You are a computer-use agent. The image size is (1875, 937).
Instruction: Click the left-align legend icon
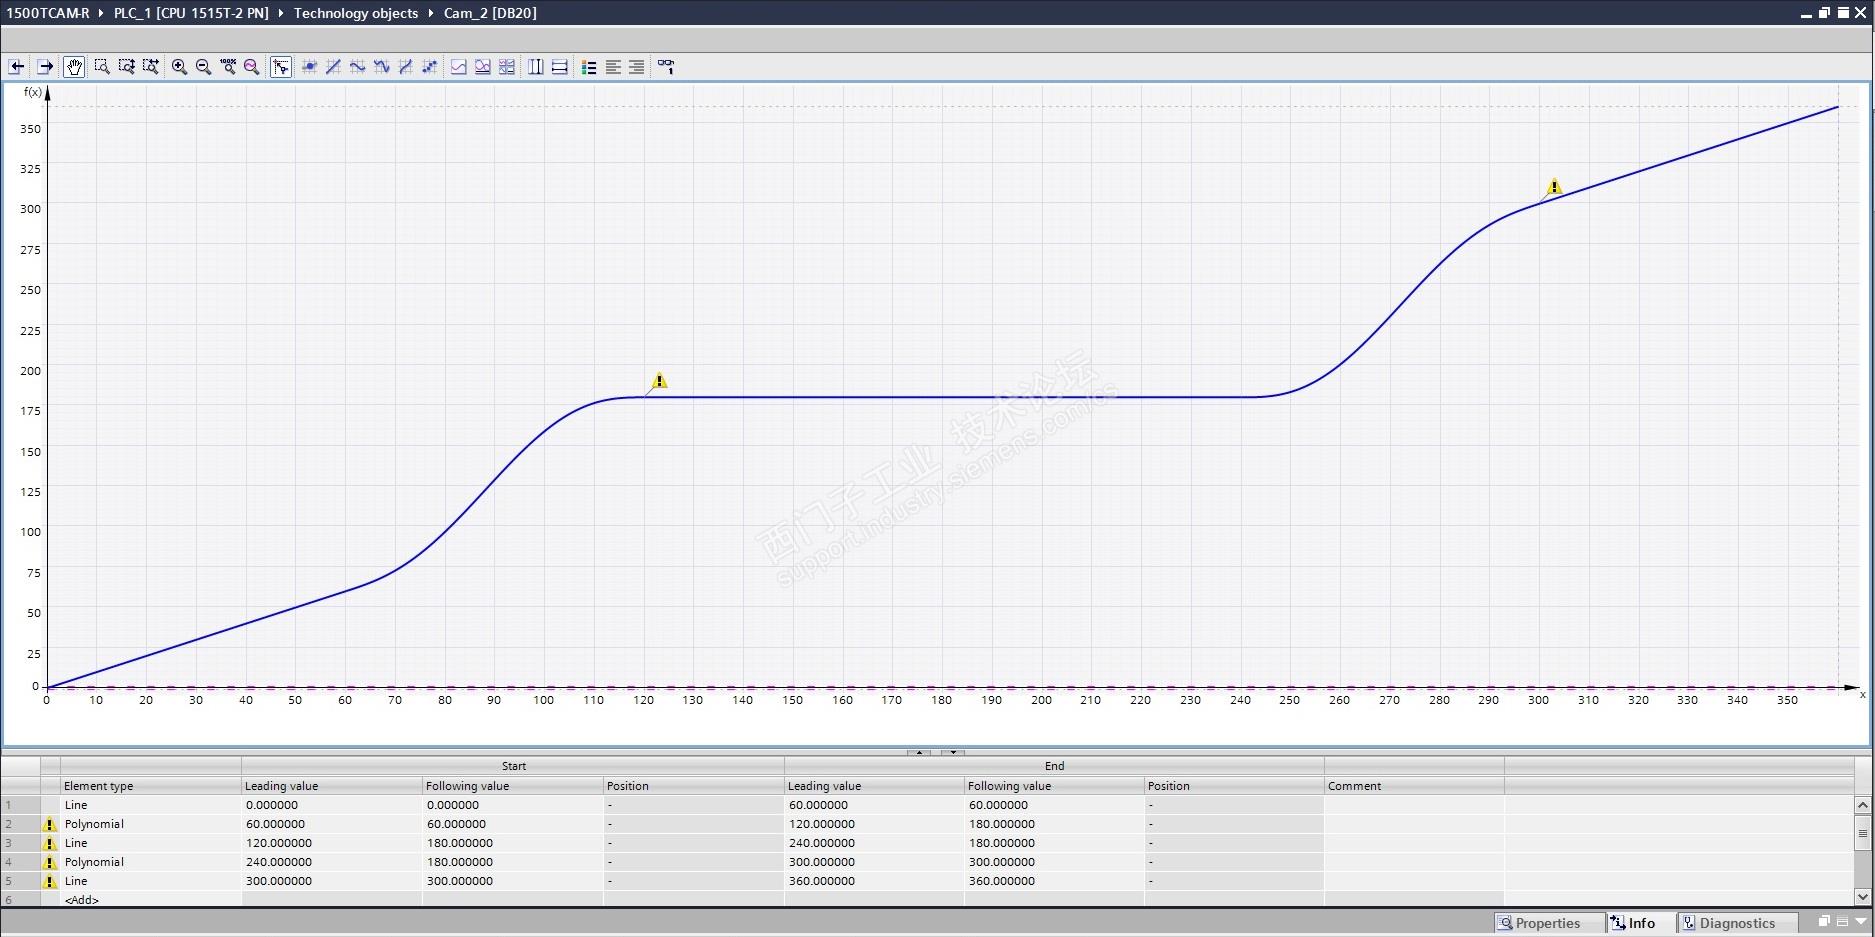click(613, 67)
